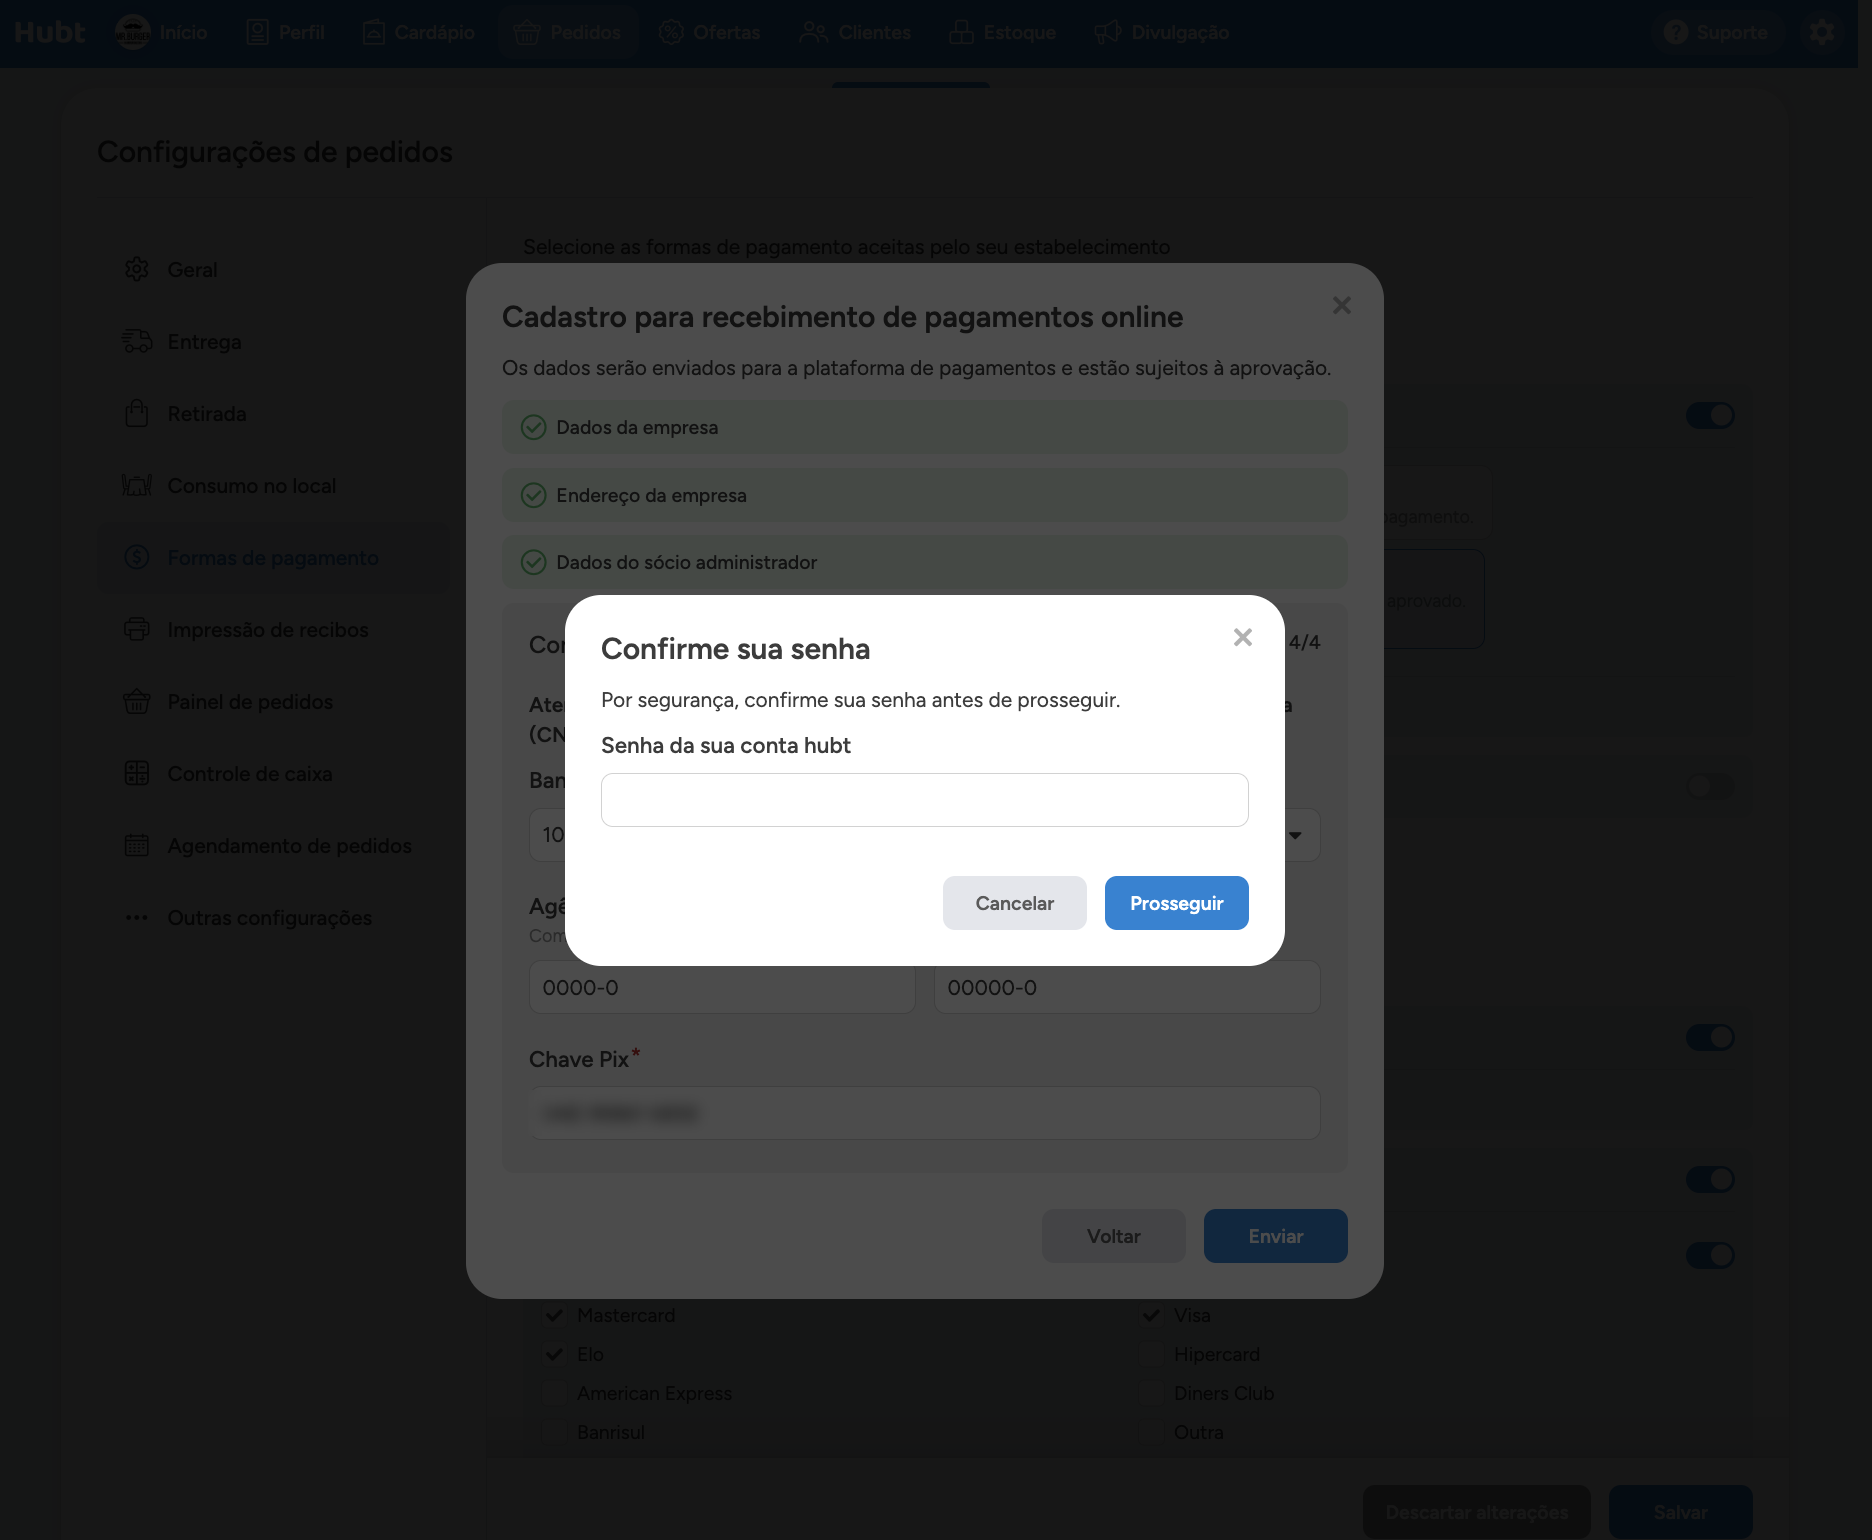Click the Chave Pix input field
Viewport: 1872px width, 1540px height.
coord(924,1113)
